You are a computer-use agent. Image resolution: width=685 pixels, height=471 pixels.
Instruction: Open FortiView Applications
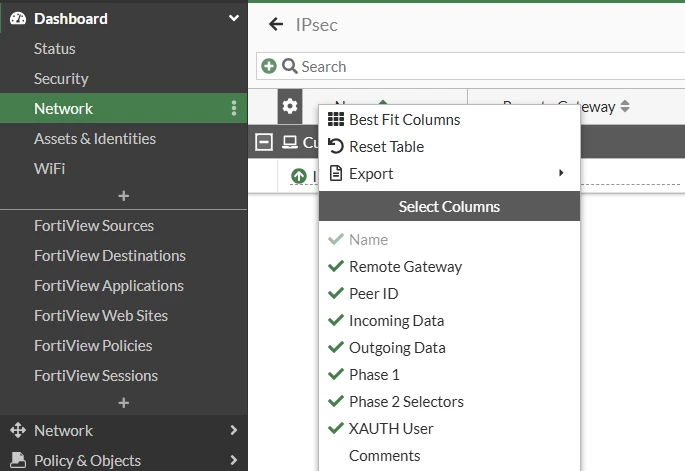pos(109,286)
